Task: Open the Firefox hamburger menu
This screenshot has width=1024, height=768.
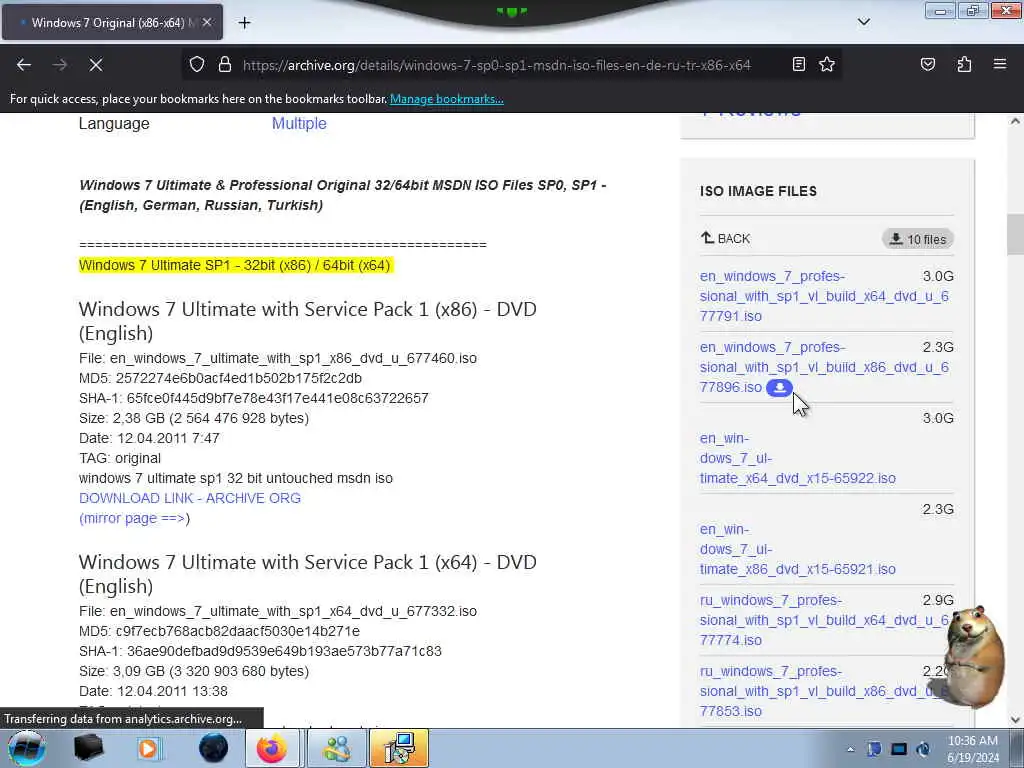Action: [1000, 64]
